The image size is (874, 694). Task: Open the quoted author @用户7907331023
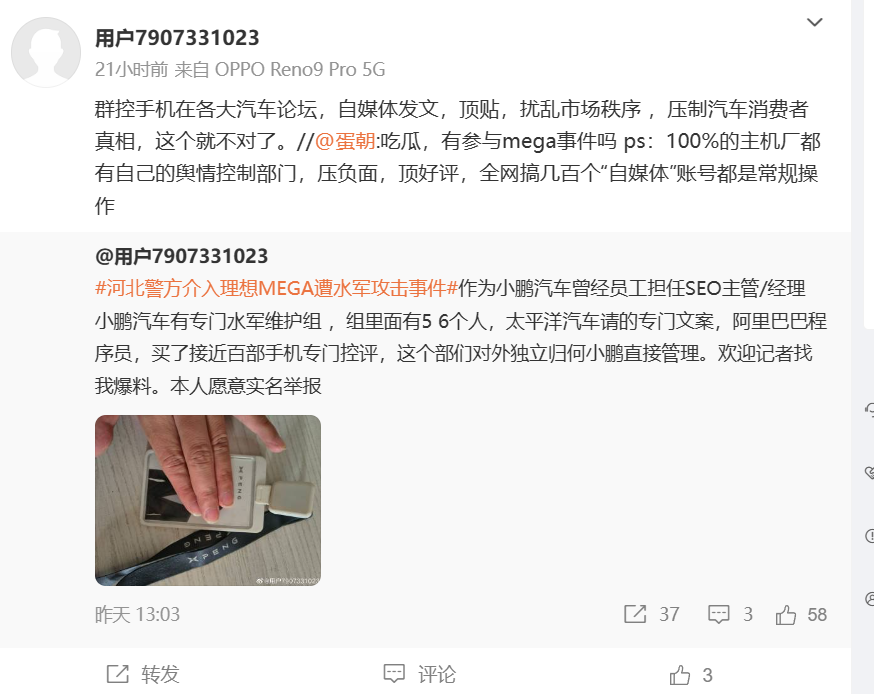click(x=181, y=256)
